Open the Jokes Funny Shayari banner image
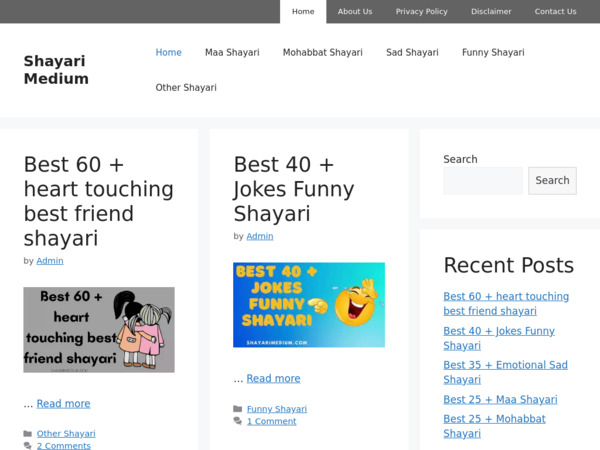600x450 pixels. click(309, 305)
